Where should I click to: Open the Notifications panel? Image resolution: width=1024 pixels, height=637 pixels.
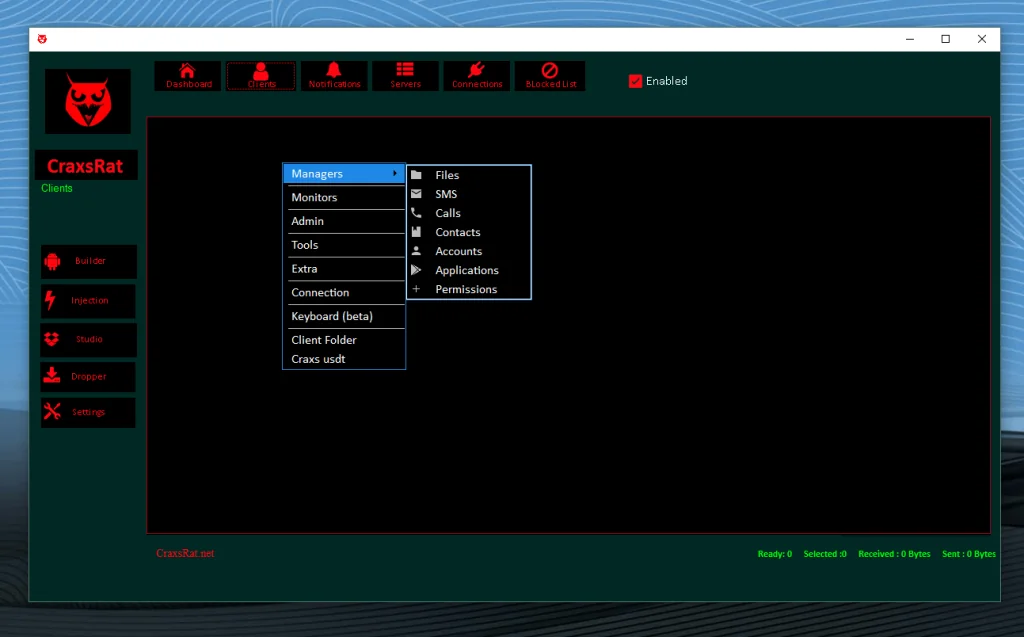click(334, 76)
